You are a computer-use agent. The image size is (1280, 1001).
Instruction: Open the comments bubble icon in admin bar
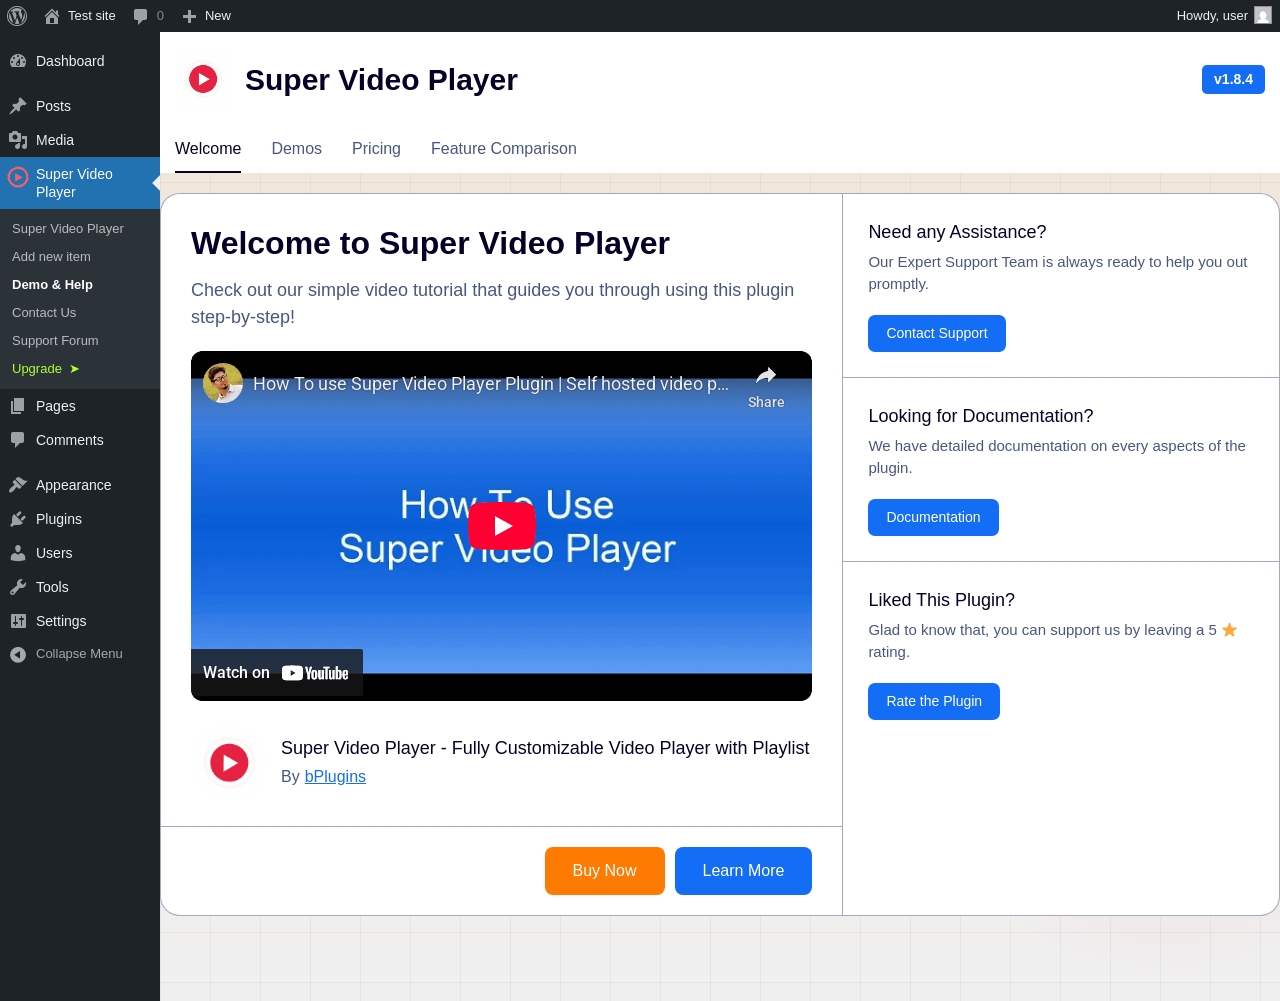pos(141,16)
